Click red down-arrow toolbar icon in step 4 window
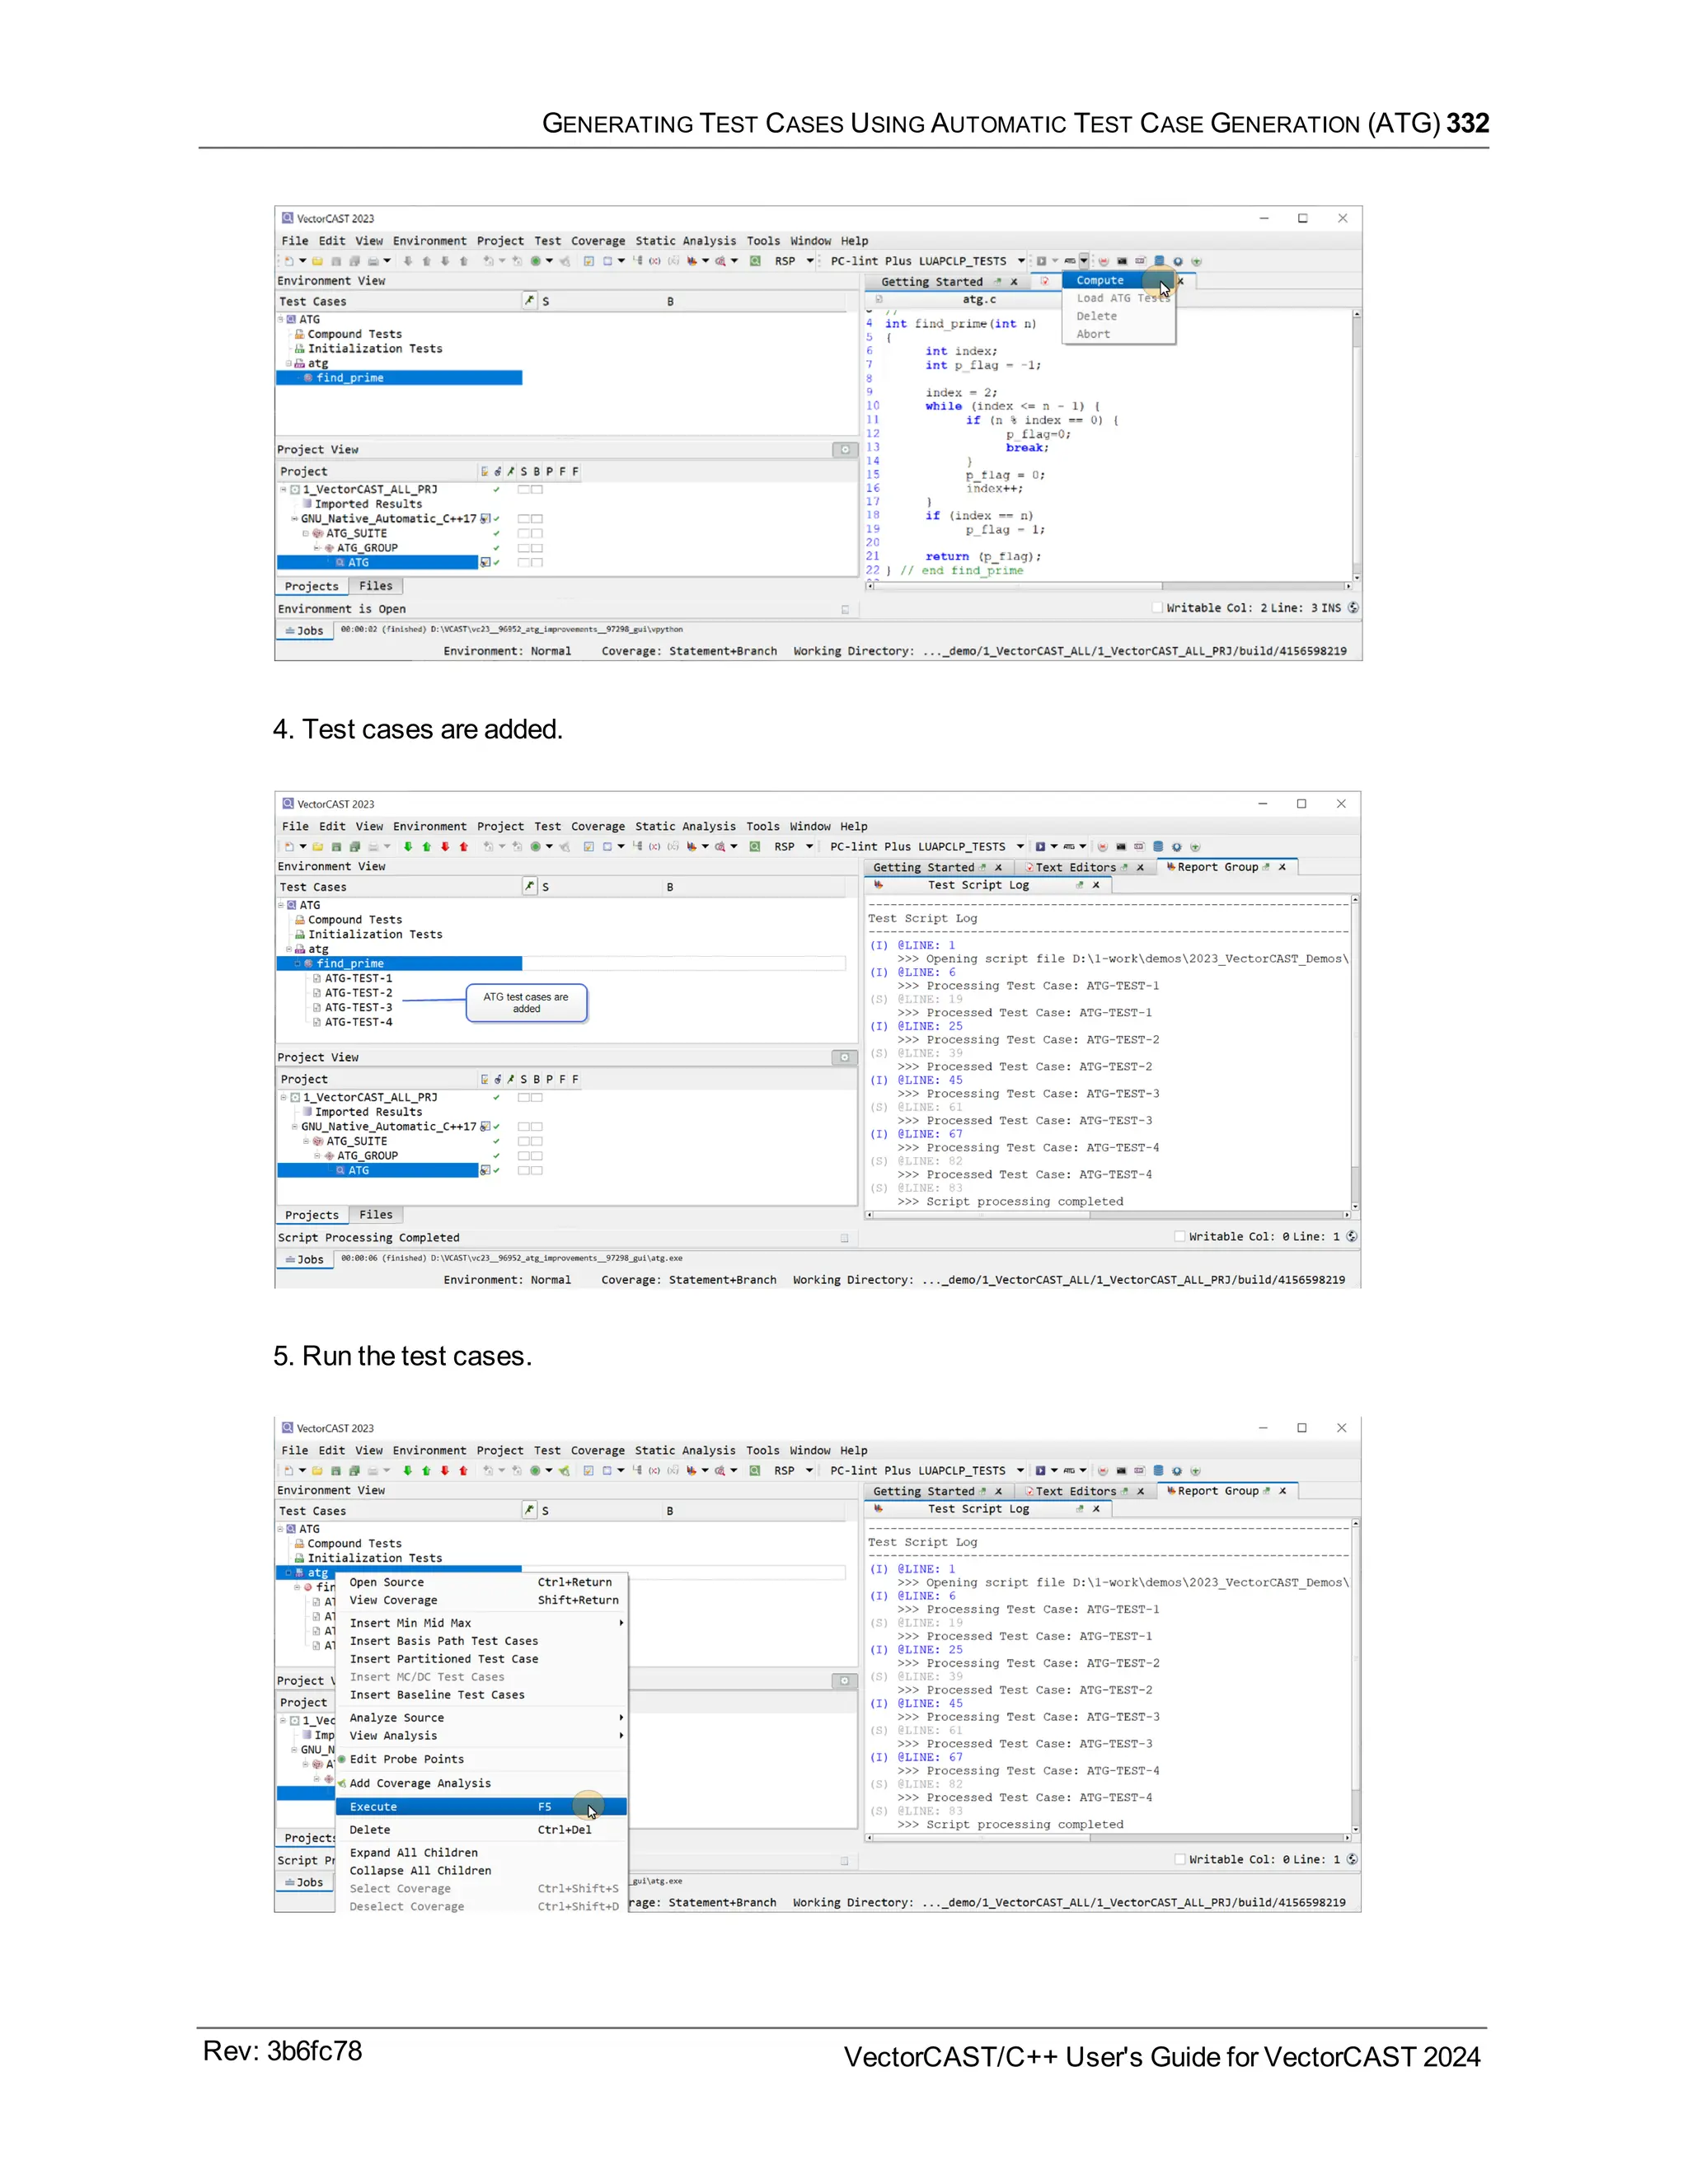1688x2184 pixels. click(x=445, y=847)
